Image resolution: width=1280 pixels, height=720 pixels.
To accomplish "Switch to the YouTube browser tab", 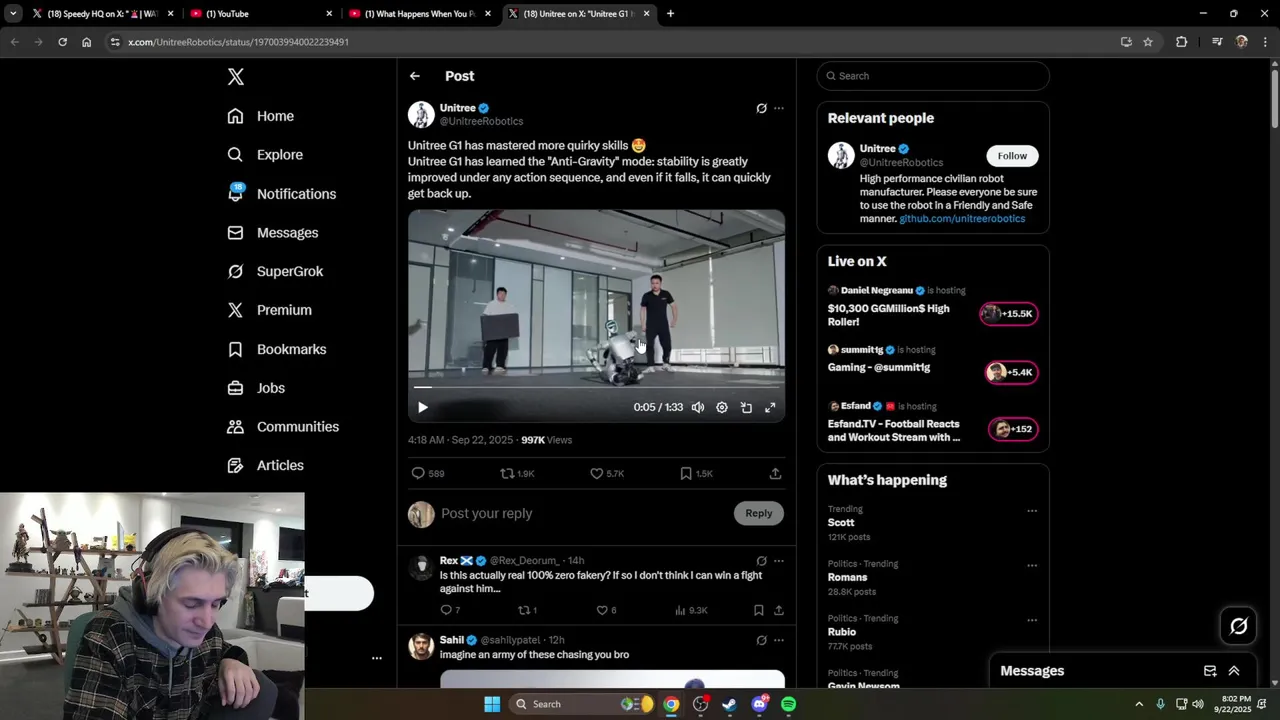I will [x=262, y=14].
